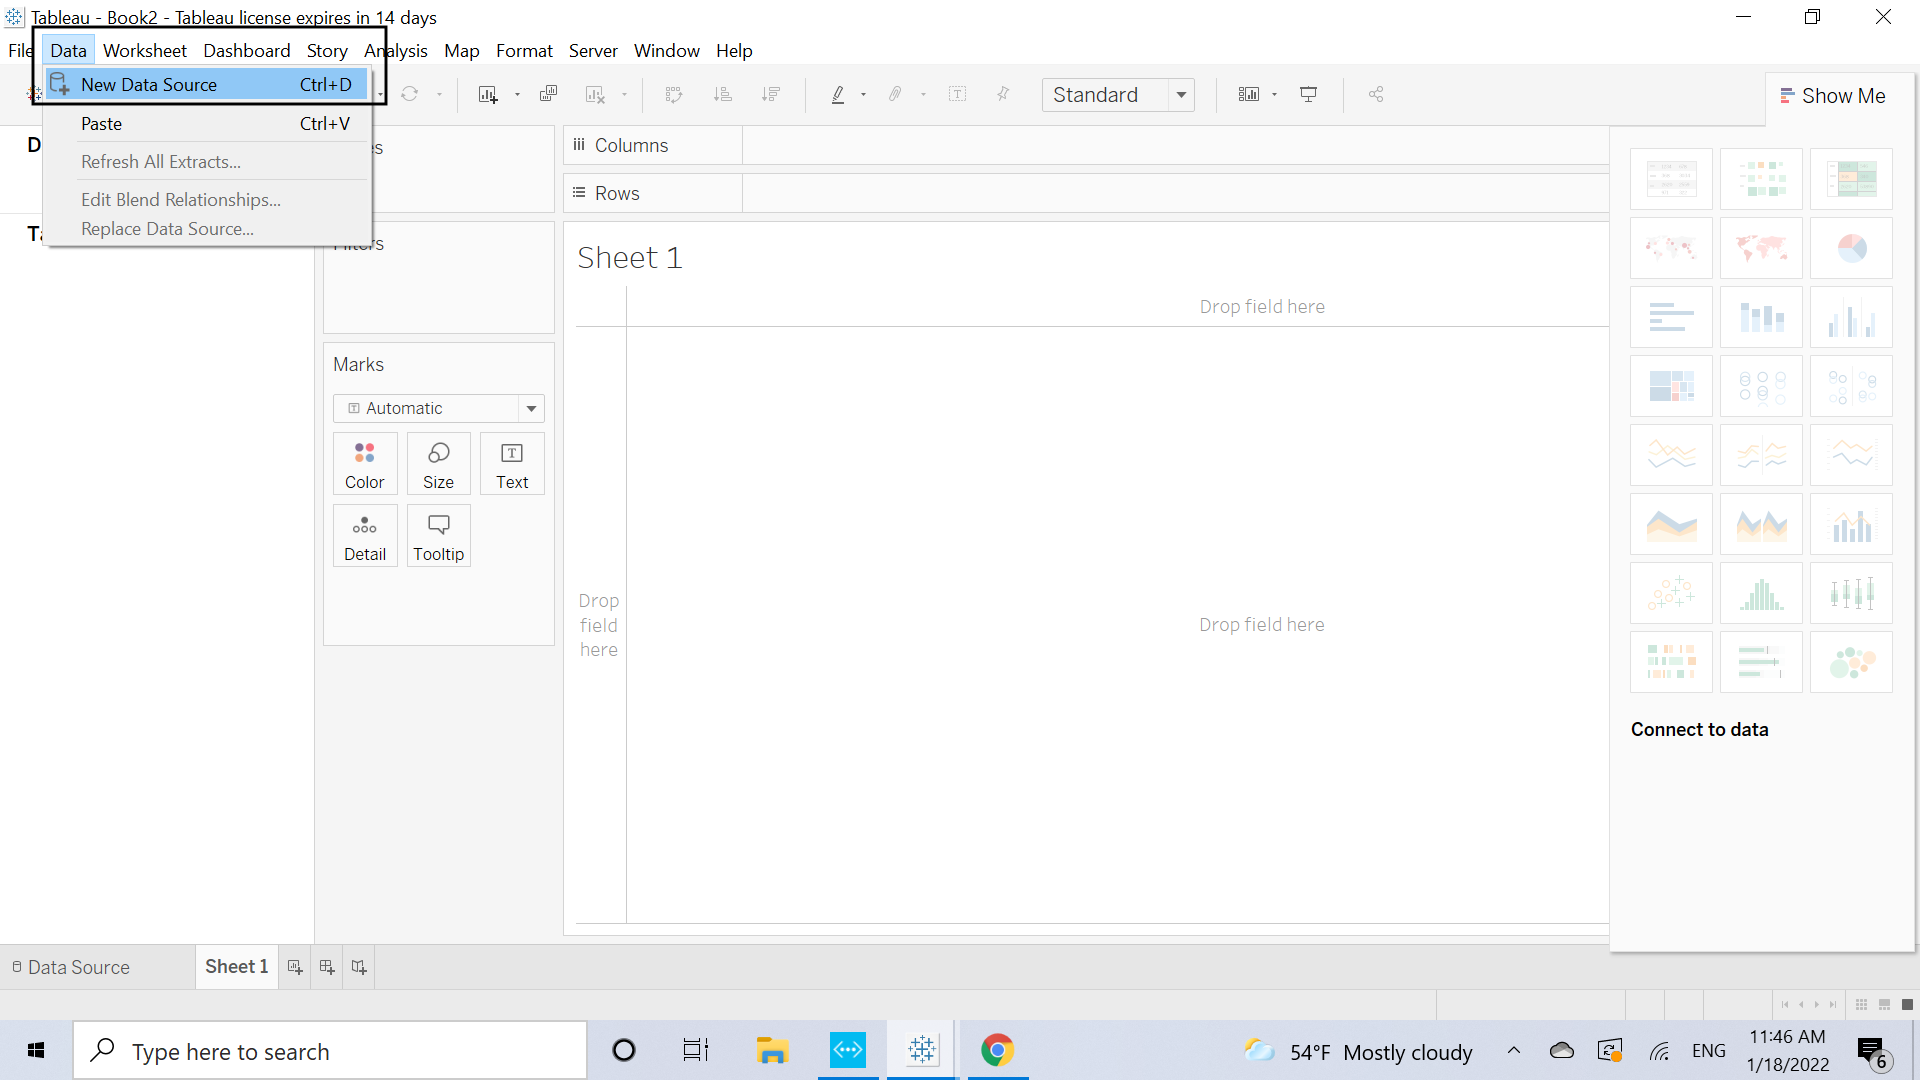Select the horizontal bars chart in Show Me
This screenshot has width=1920, height=1080.
pyautogui.click(x=1671, y=317)
